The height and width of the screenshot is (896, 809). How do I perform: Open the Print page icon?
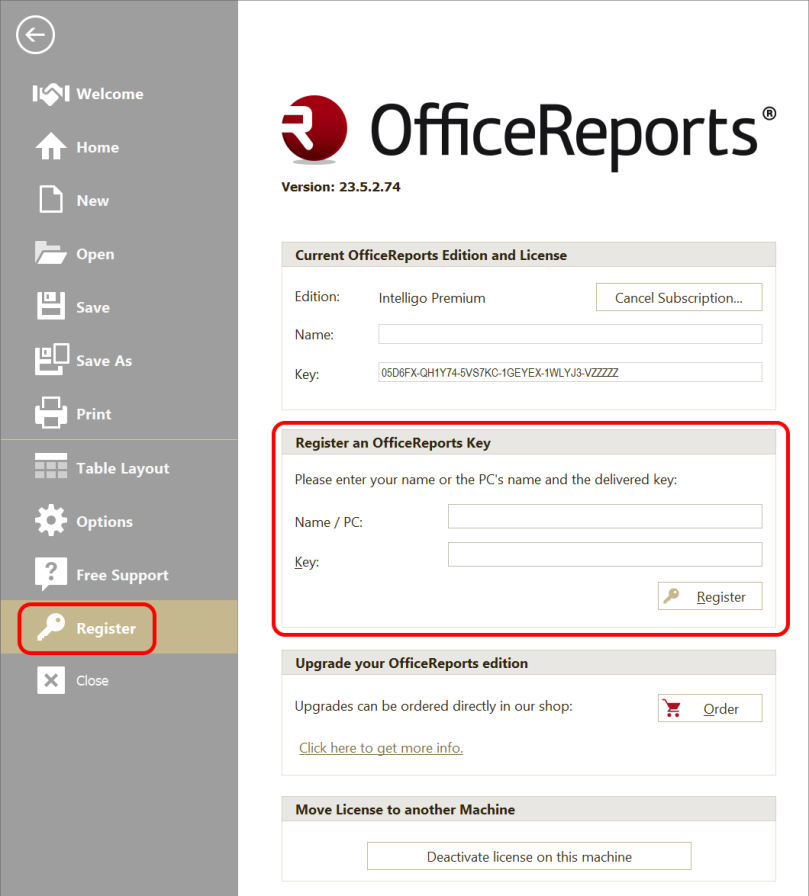pos(50,413)
